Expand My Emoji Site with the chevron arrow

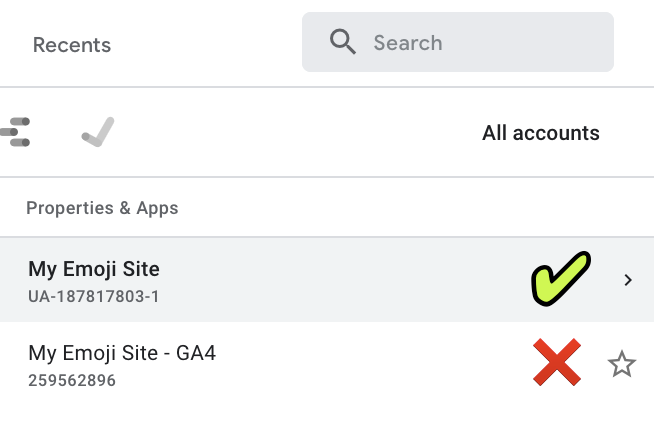(628, 280)
